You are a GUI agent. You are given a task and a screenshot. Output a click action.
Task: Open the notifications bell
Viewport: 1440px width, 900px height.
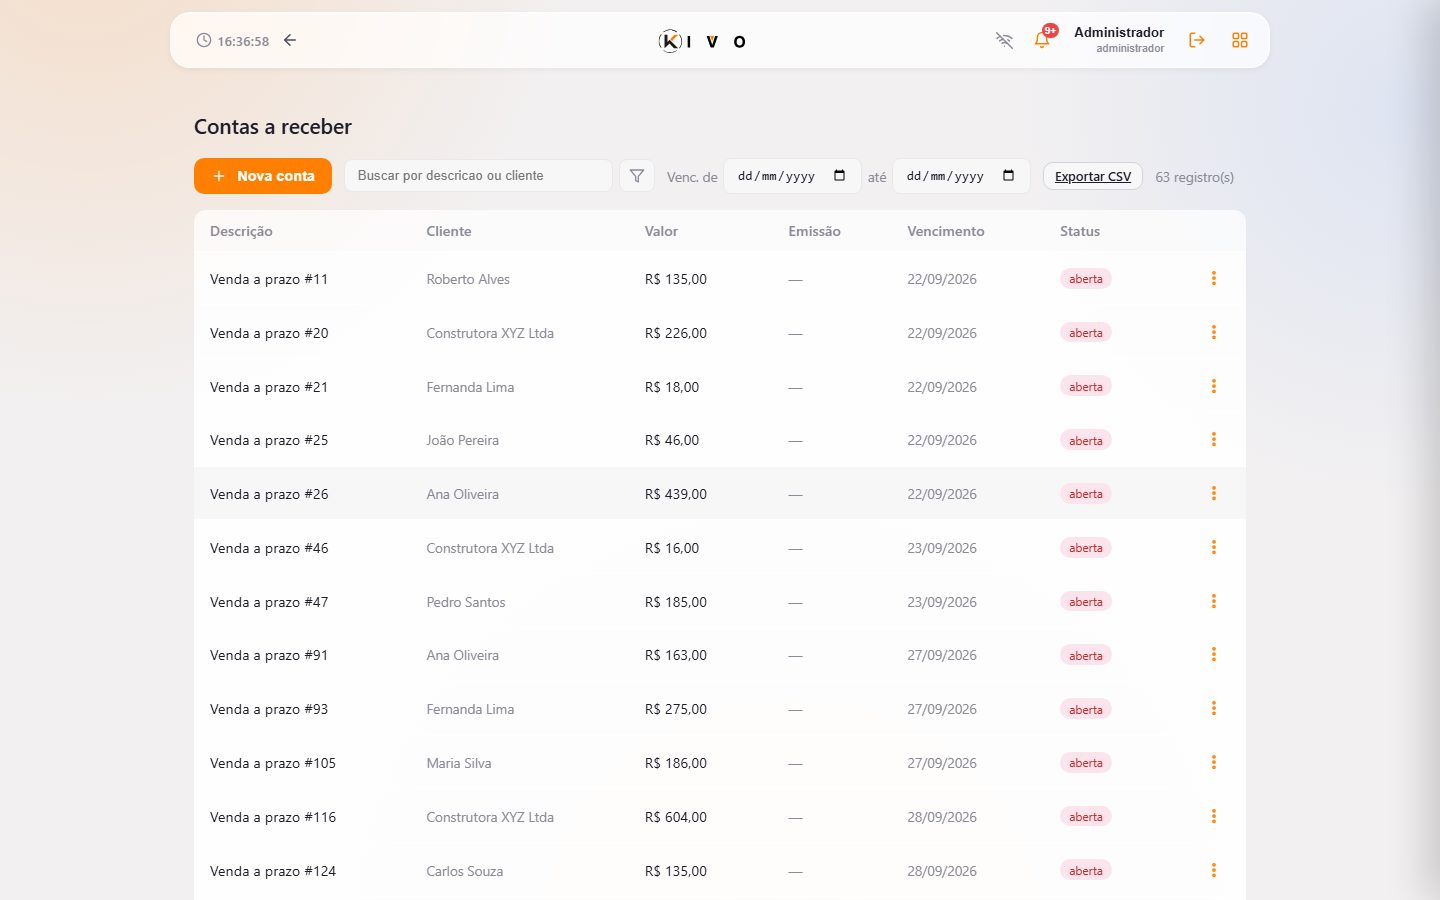(x=1042, y=40)
